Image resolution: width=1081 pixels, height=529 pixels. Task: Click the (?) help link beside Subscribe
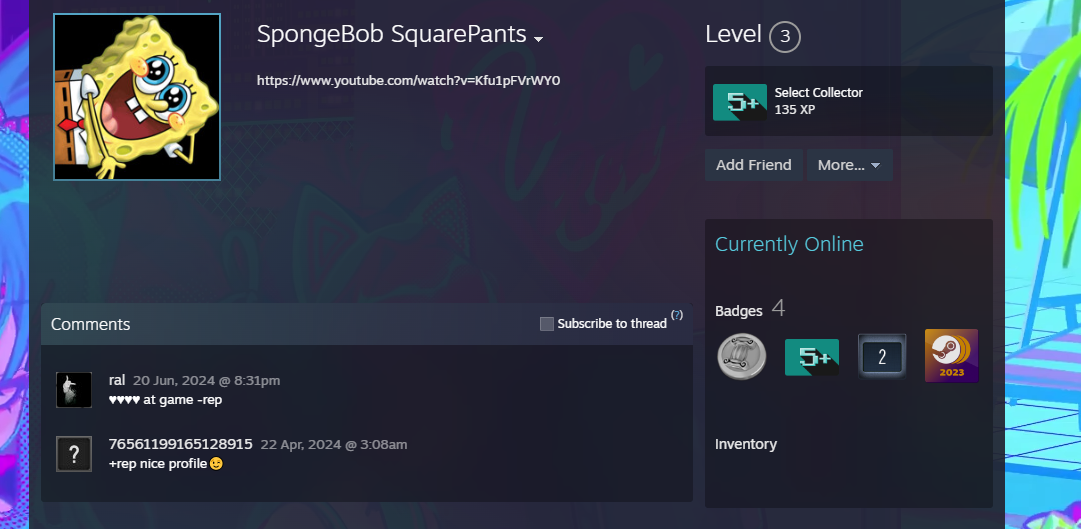click(x=677, y=315)
